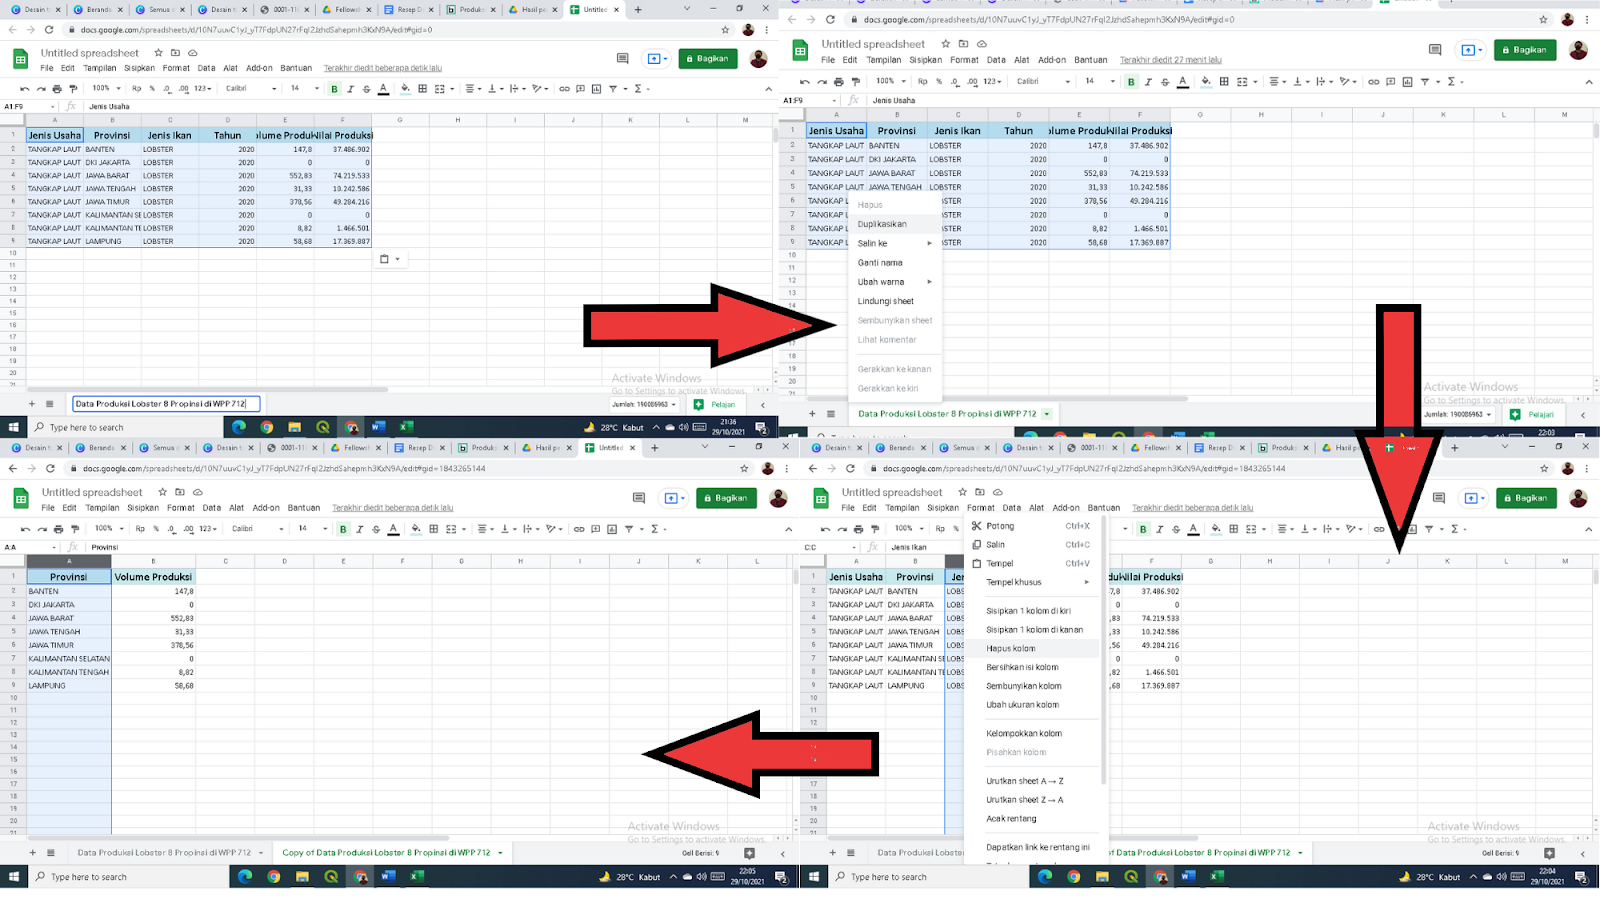Click the paint format icon in top-left window
Viewport: 1600px width, 899px height.
coord(73,89)
